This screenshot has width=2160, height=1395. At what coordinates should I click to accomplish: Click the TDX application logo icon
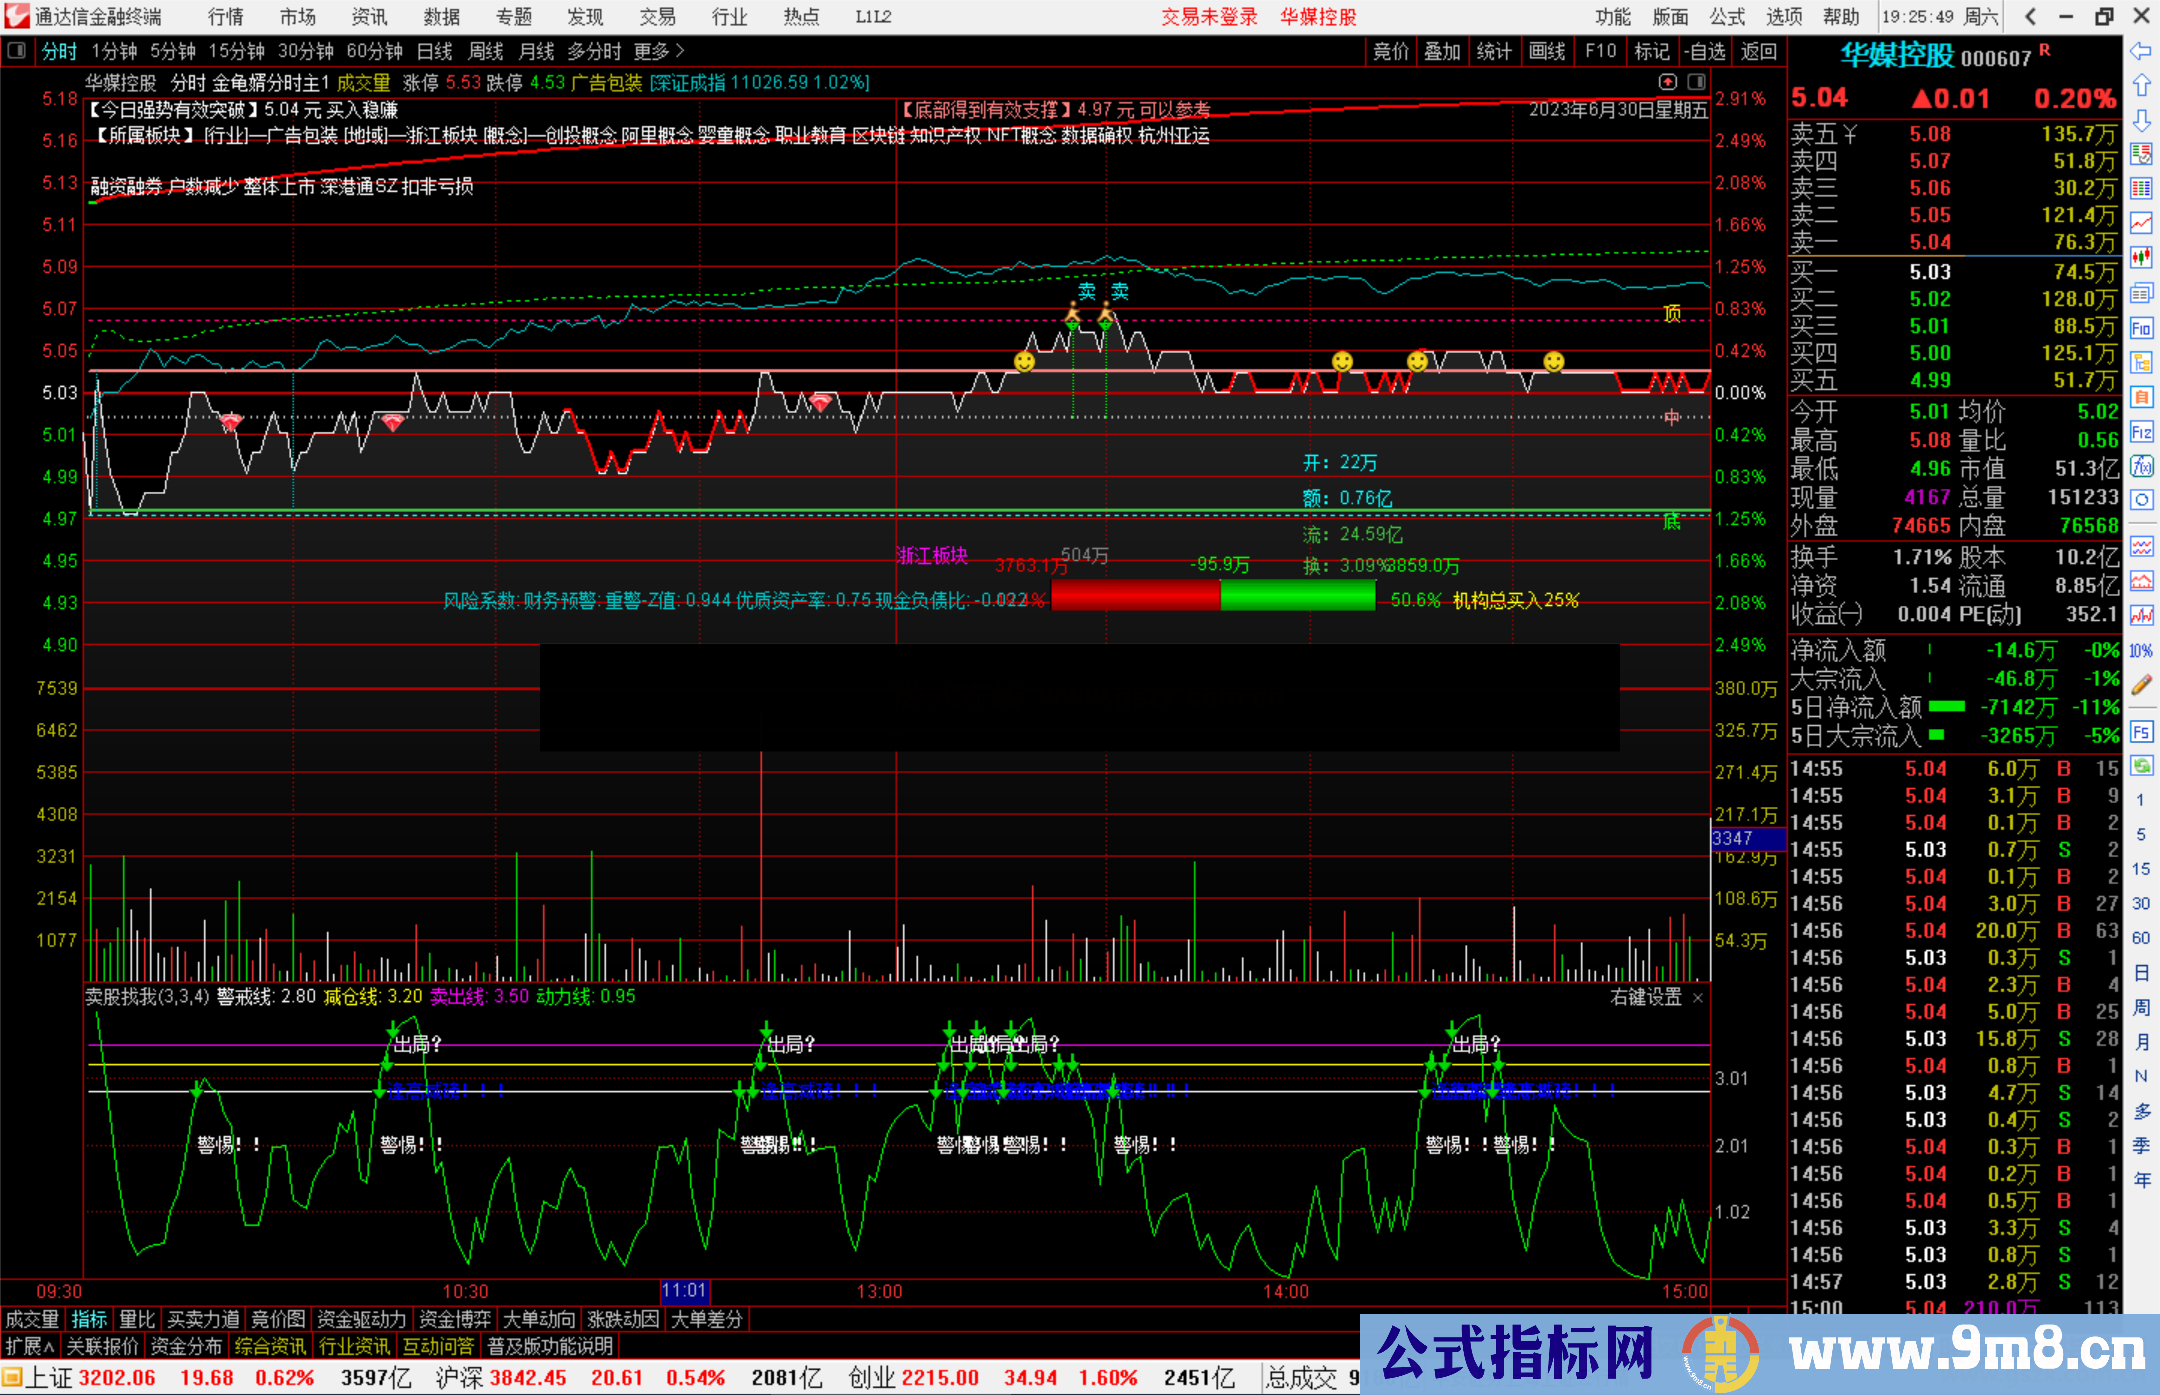(16, 16)
